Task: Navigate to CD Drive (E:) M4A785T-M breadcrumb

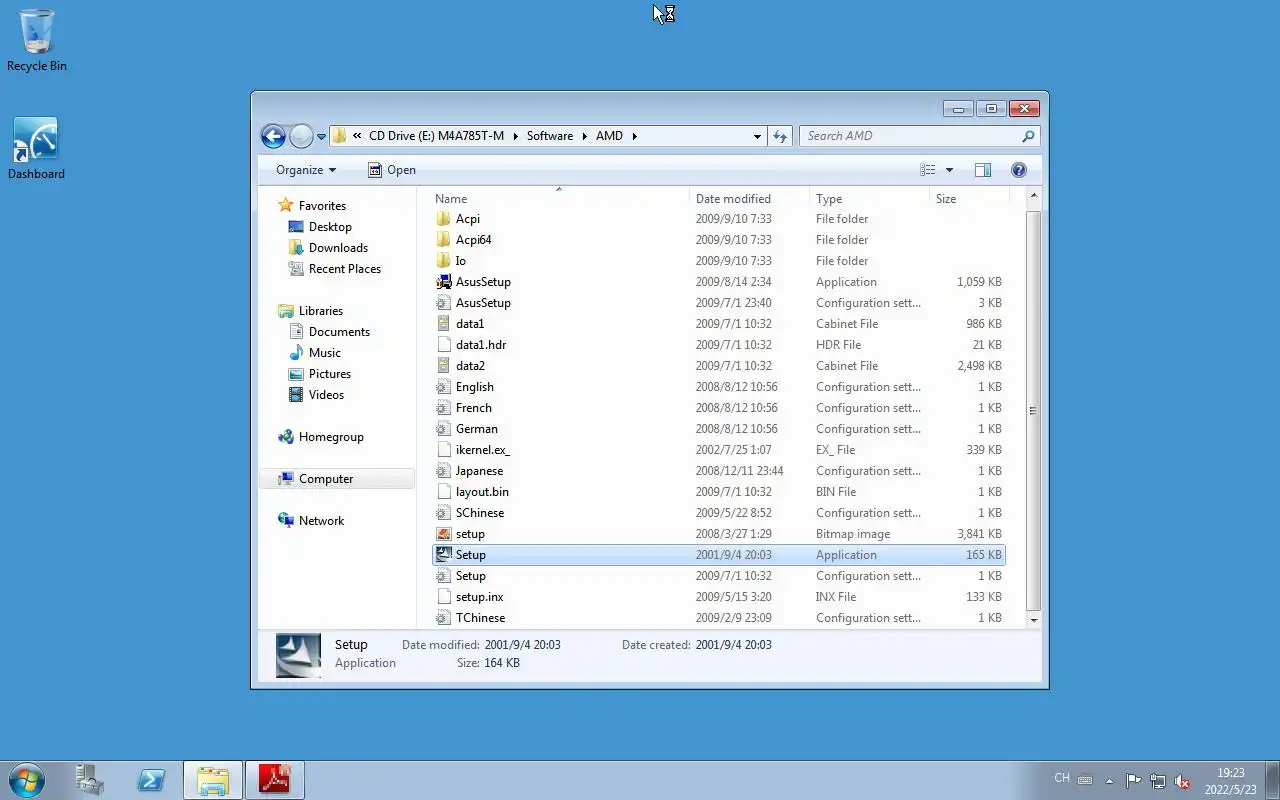Action: (x=436, y=136)
